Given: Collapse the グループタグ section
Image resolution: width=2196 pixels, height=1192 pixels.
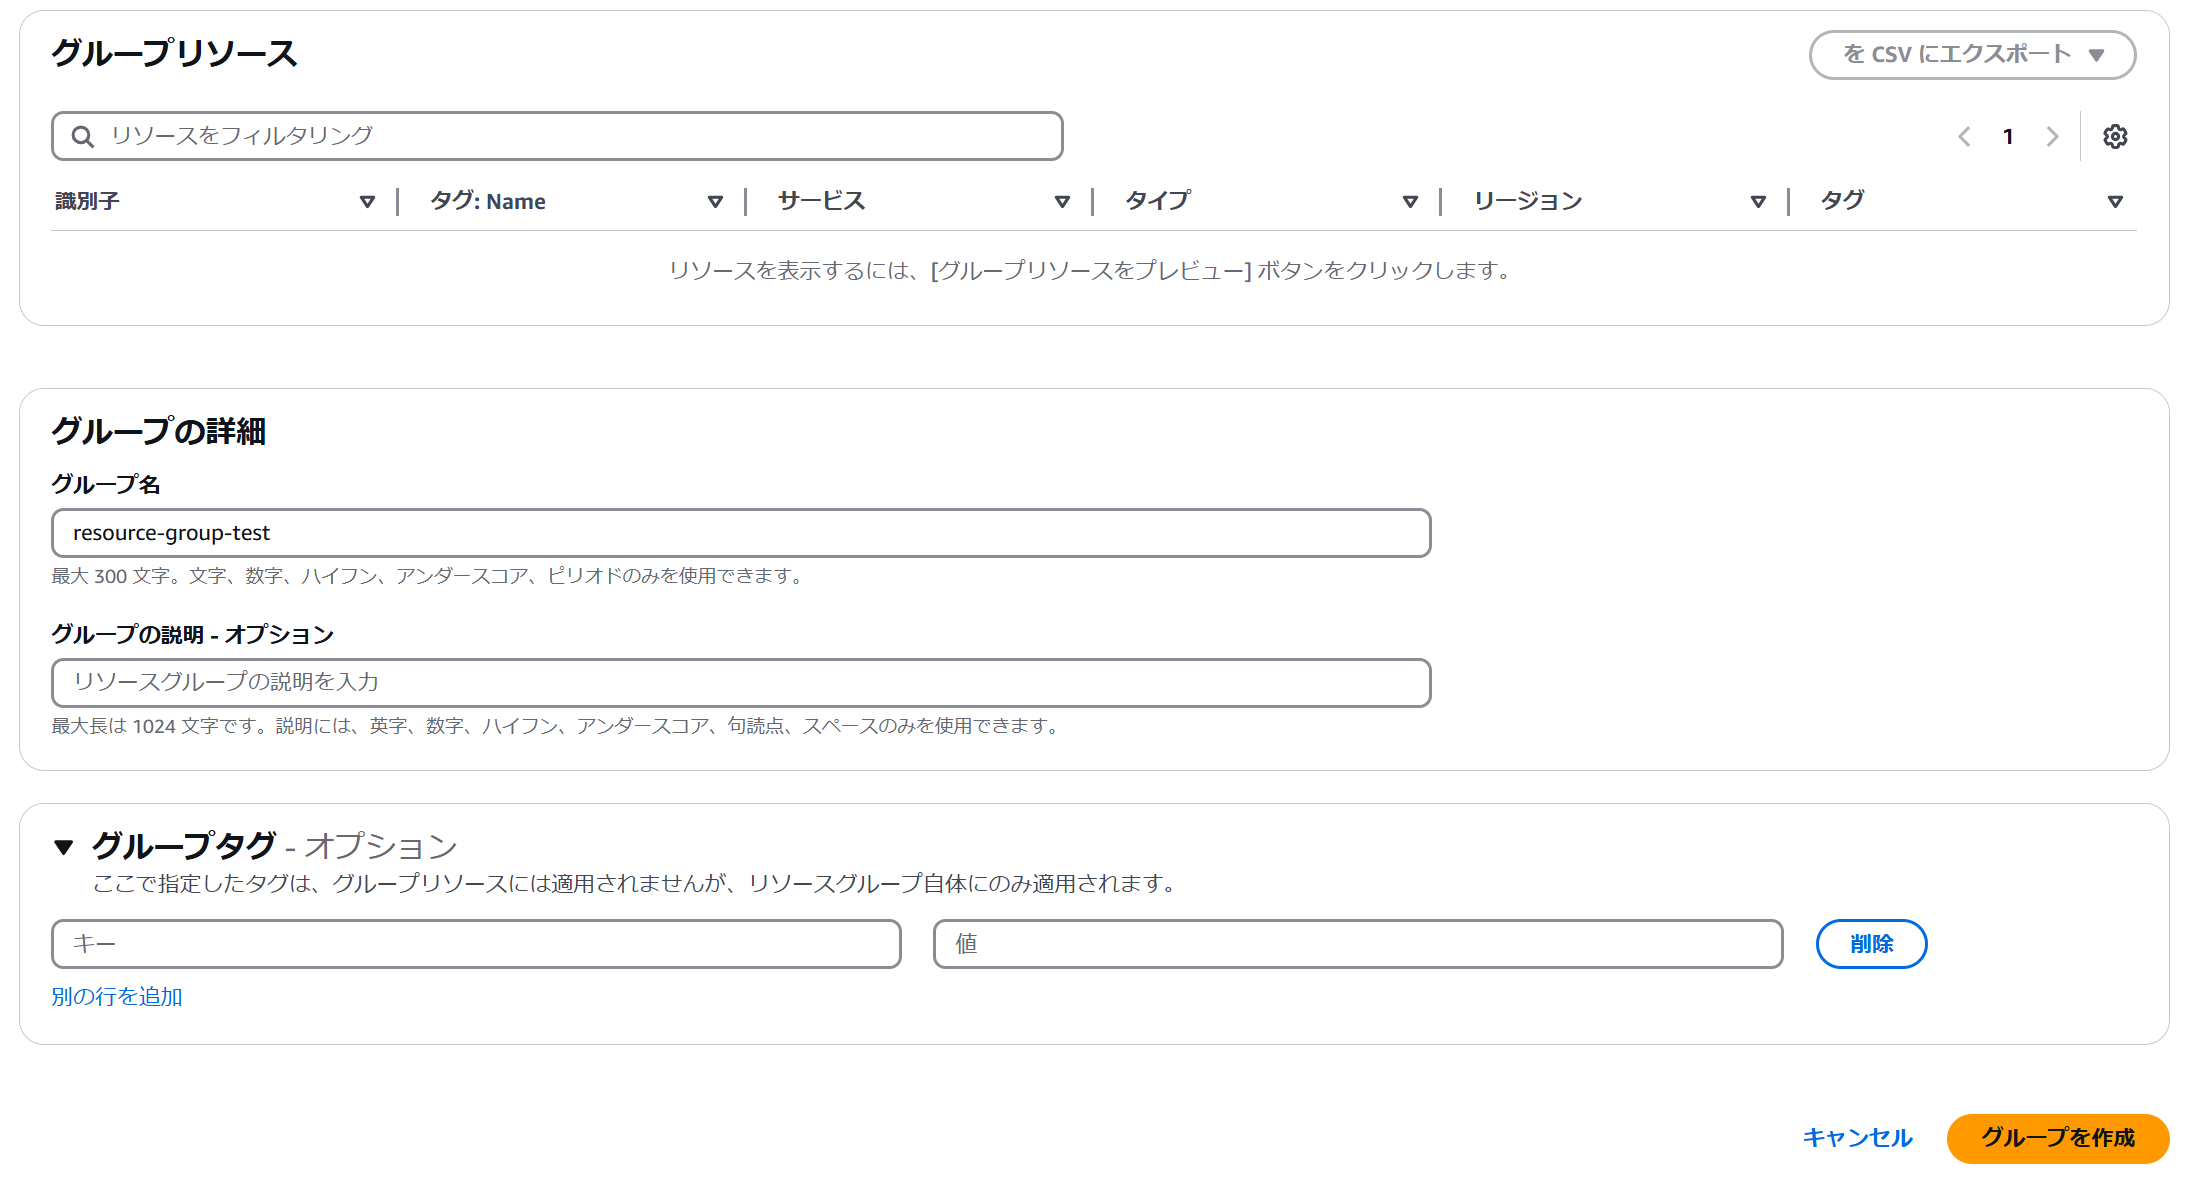Looking at the screenshot, I should (64, 847).
